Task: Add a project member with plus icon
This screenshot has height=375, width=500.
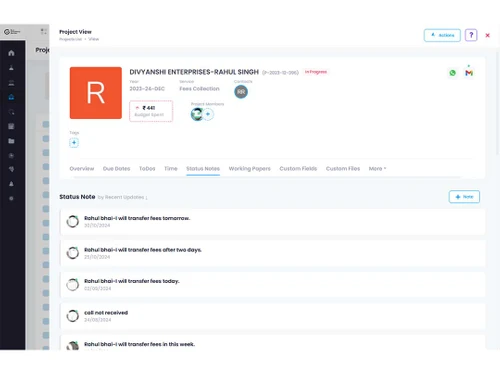Action: (x=208, y=114)
